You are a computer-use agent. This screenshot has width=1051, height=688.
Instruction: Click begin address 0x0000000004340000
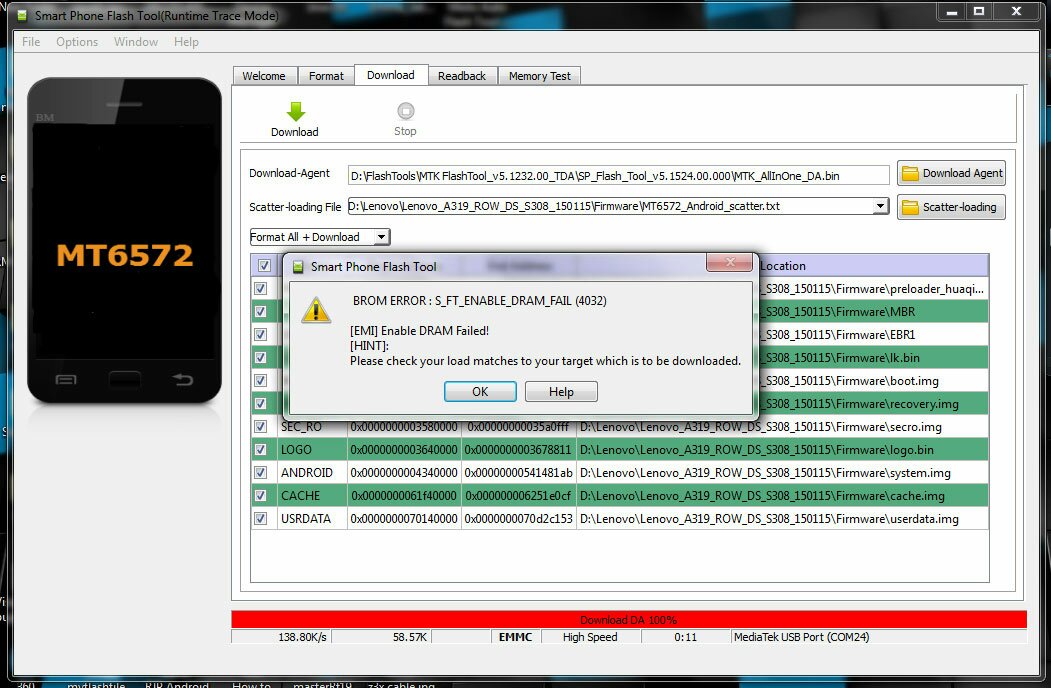point(404,473)
